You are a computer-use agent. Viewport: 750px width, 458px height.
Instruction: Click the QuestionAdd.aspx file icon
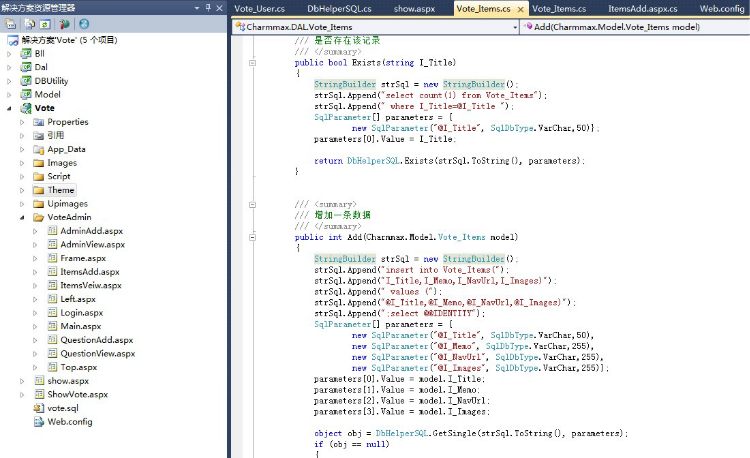[53, 340]
